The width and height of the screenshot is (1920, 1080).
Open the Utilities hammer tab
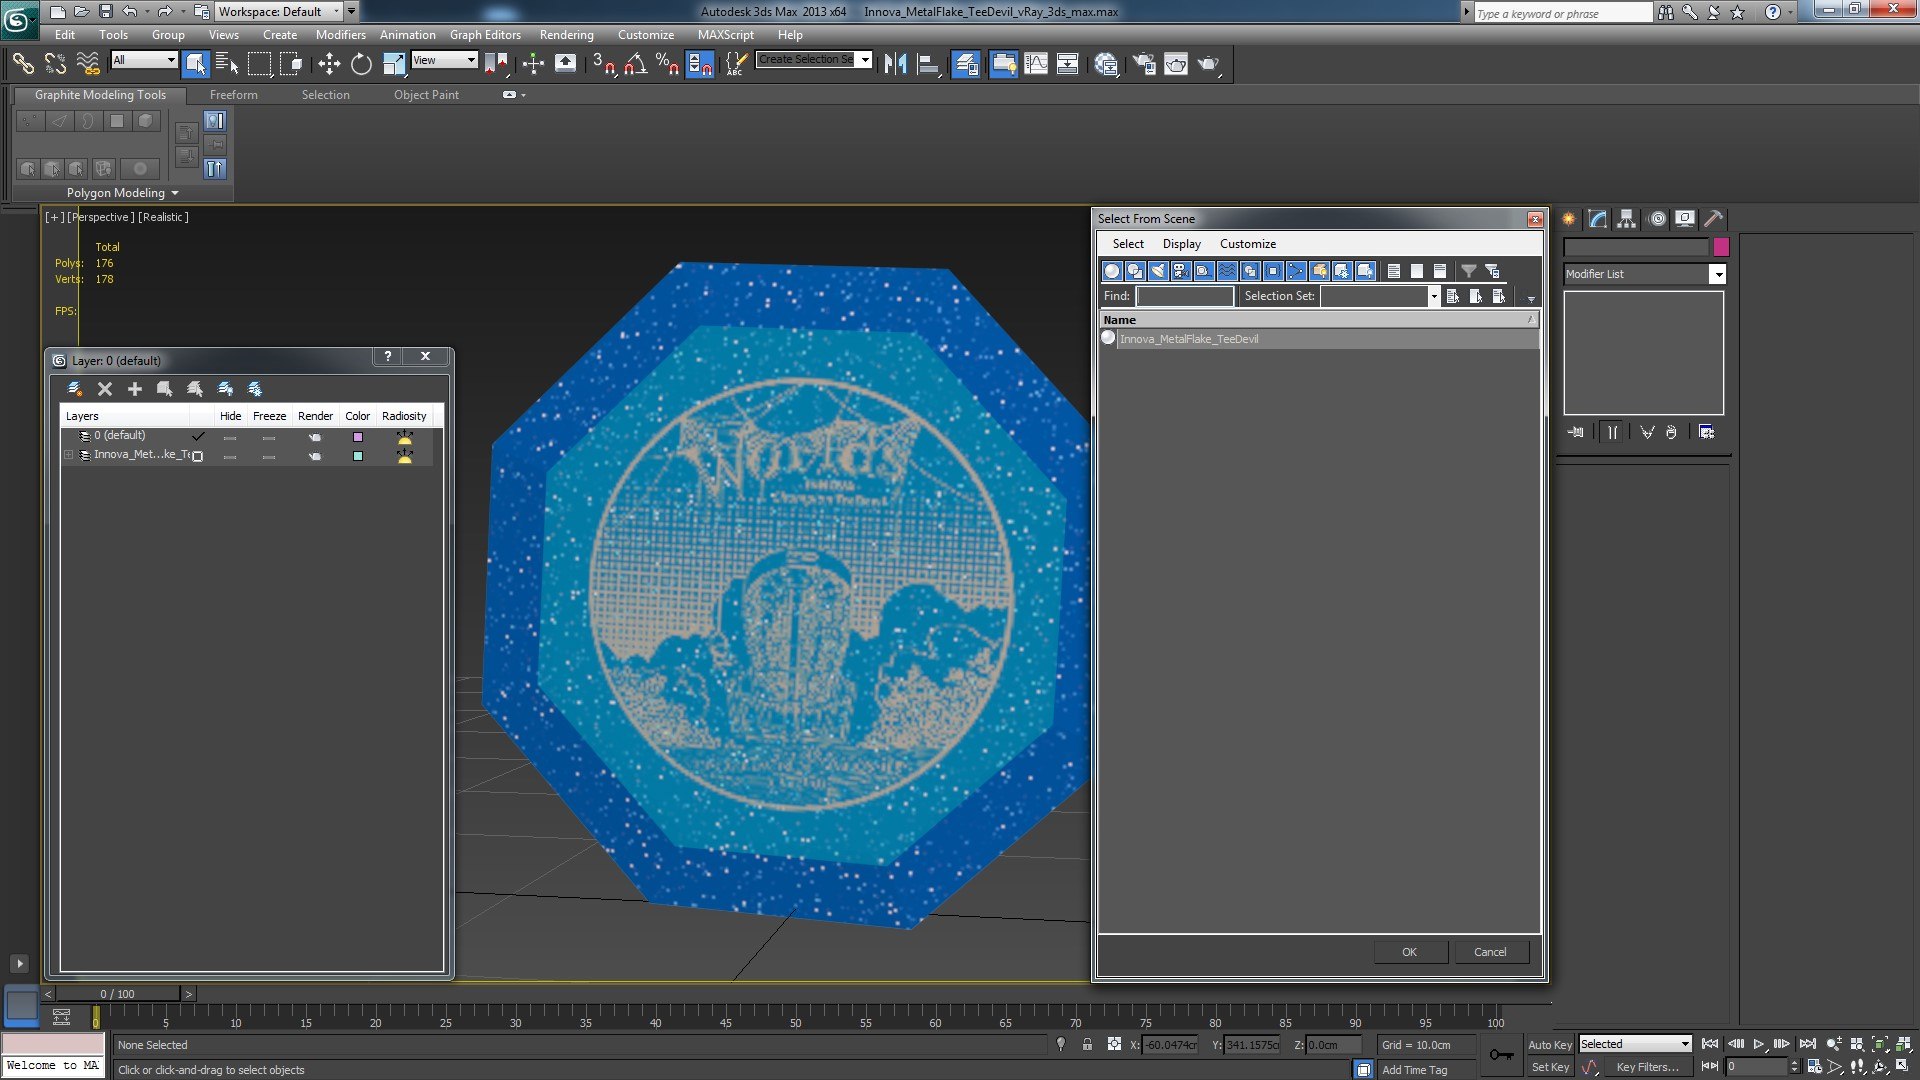[1714, 219]
